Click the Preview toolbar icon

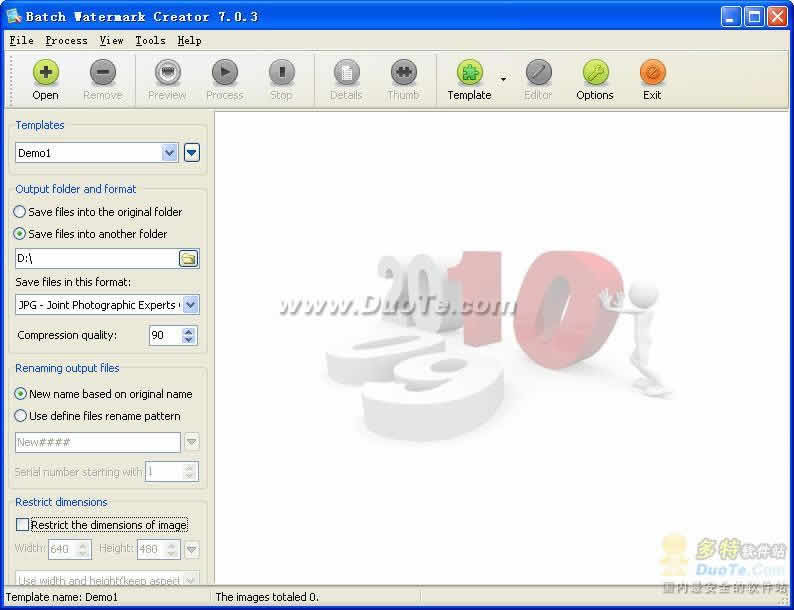(167, 74)
